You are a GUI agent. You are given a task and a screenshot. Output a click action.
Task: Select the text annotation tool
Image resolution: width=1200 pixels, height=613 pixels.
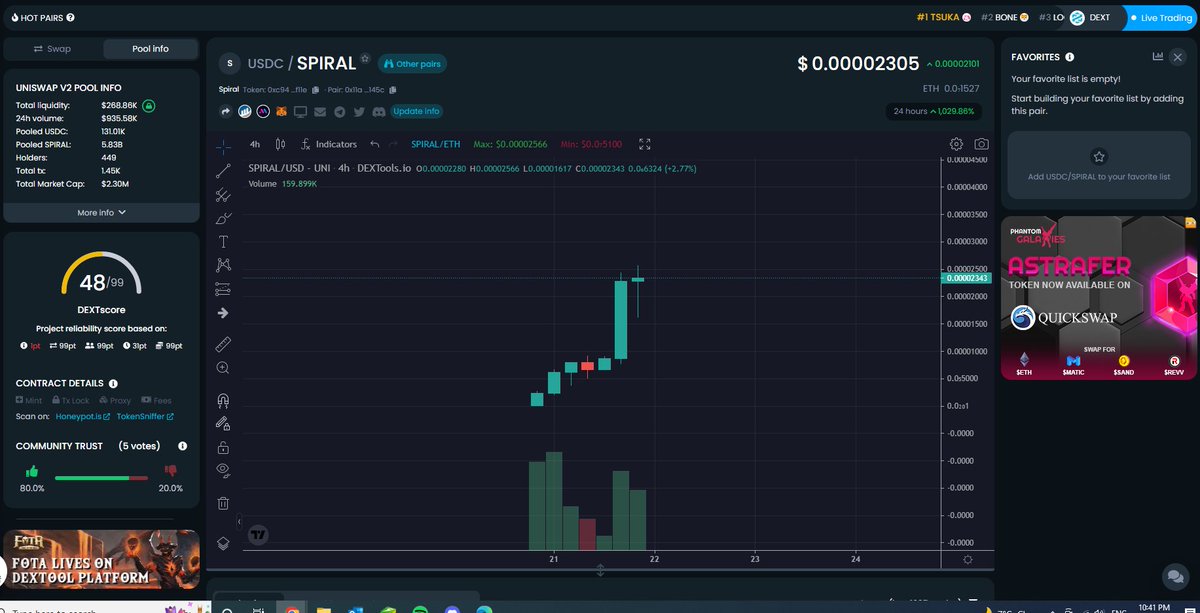(x=223, y=242)
